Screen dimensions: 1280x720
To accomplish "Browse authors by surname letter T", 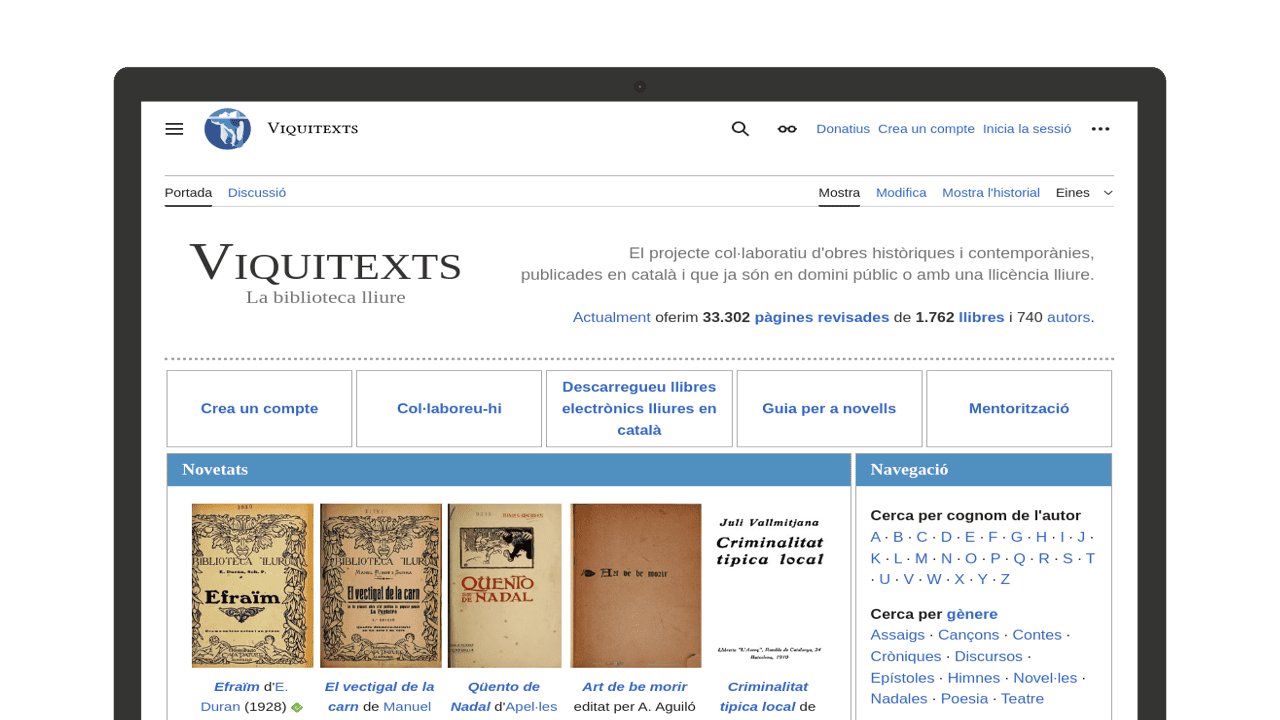I will [1090, 558].
